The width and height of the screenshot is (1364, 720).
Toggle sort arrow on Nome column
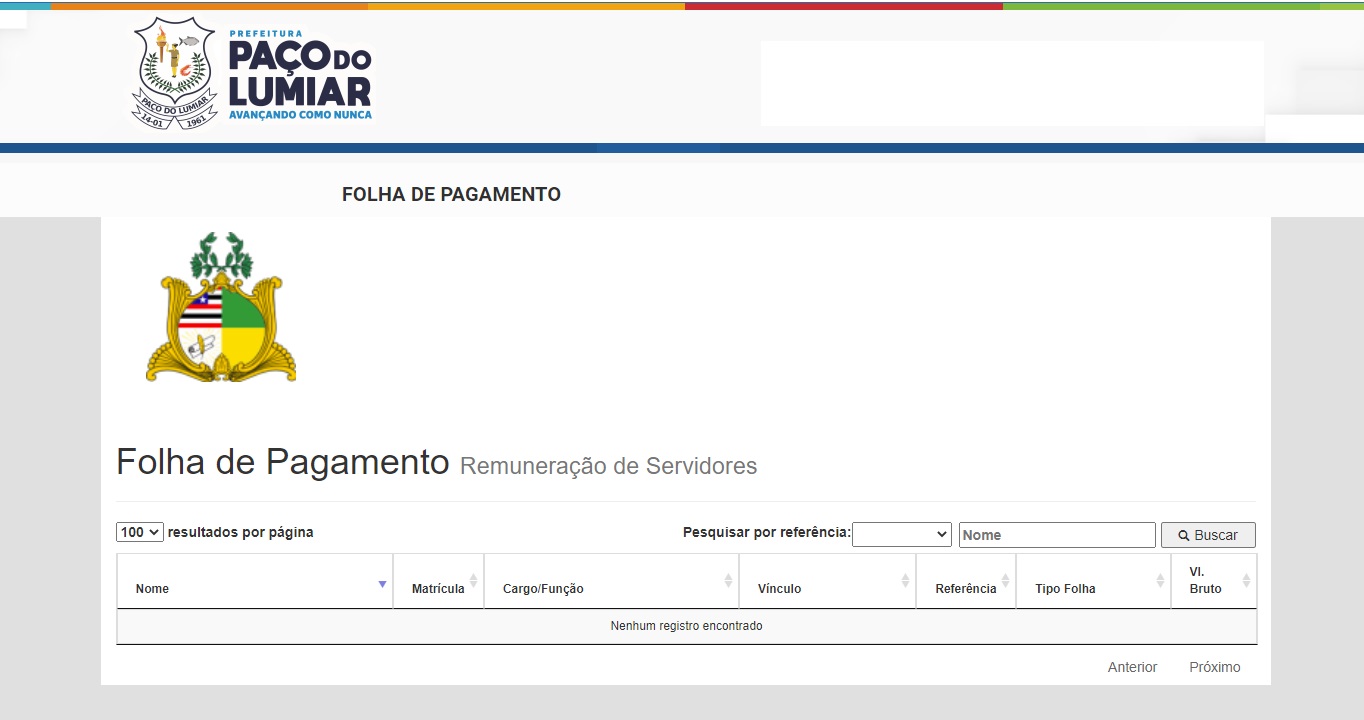pos(382,584)
